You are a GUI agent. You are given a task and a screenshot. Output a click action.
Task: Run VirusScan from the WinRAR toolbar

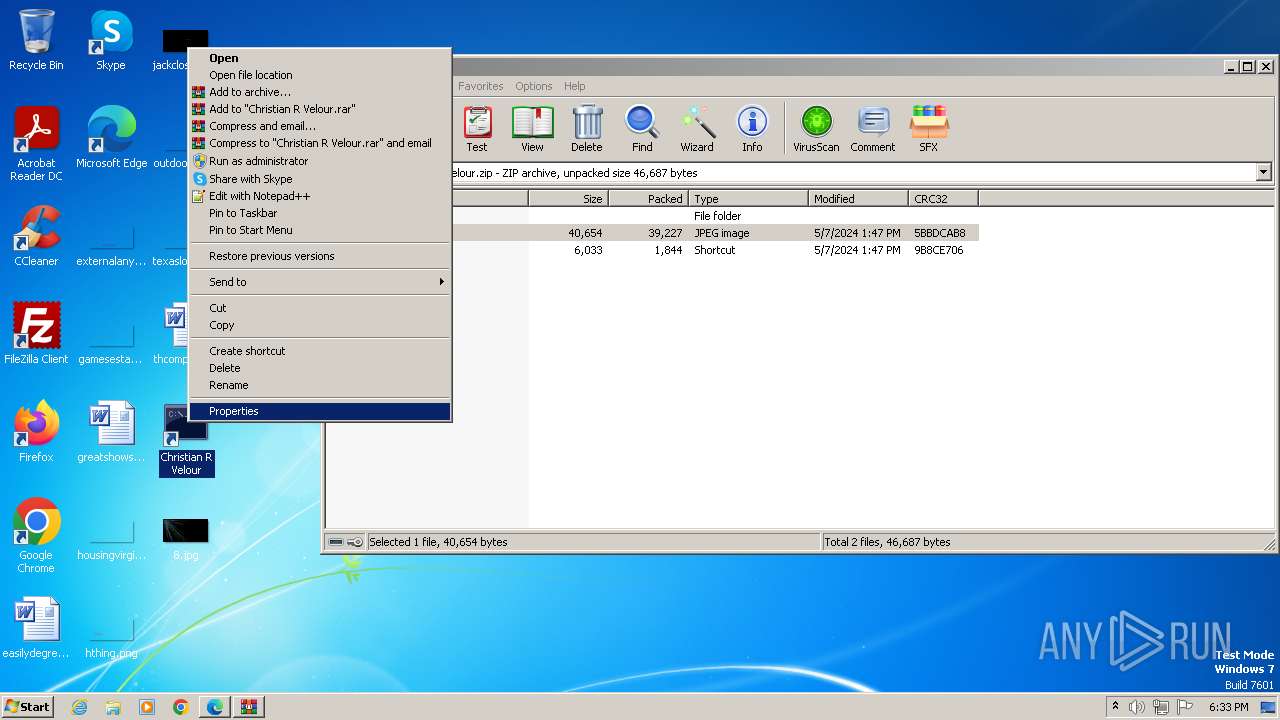point(816,129)
